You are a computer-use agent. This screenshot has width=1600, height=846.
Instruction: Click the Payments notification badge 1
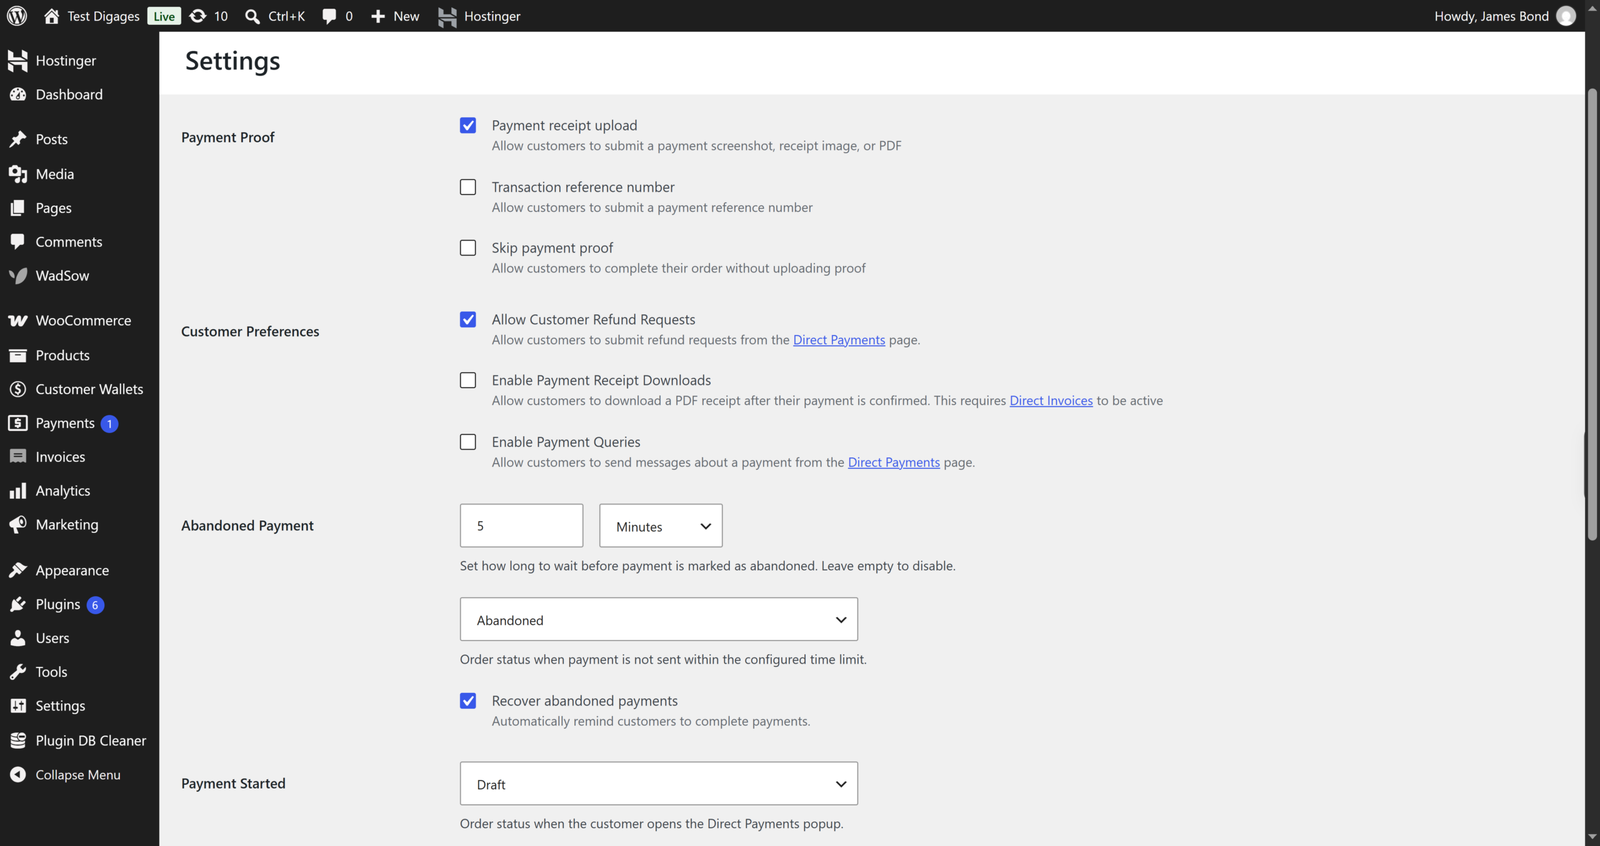(110, 424)
